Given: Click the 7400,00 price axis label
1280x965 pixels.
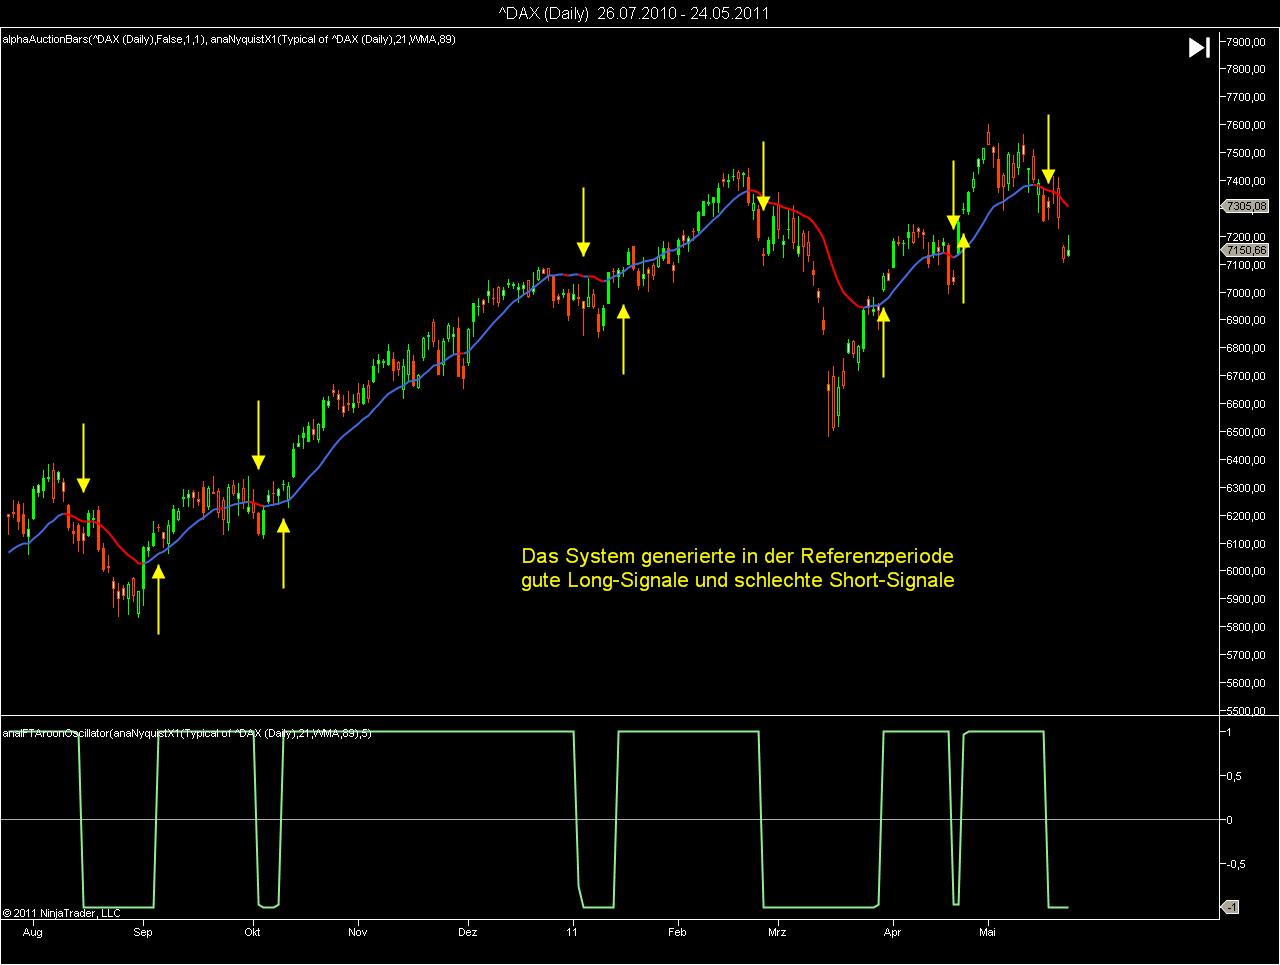Looking at the screenshot, I should pyautogui.click(x=1247, y=181).
